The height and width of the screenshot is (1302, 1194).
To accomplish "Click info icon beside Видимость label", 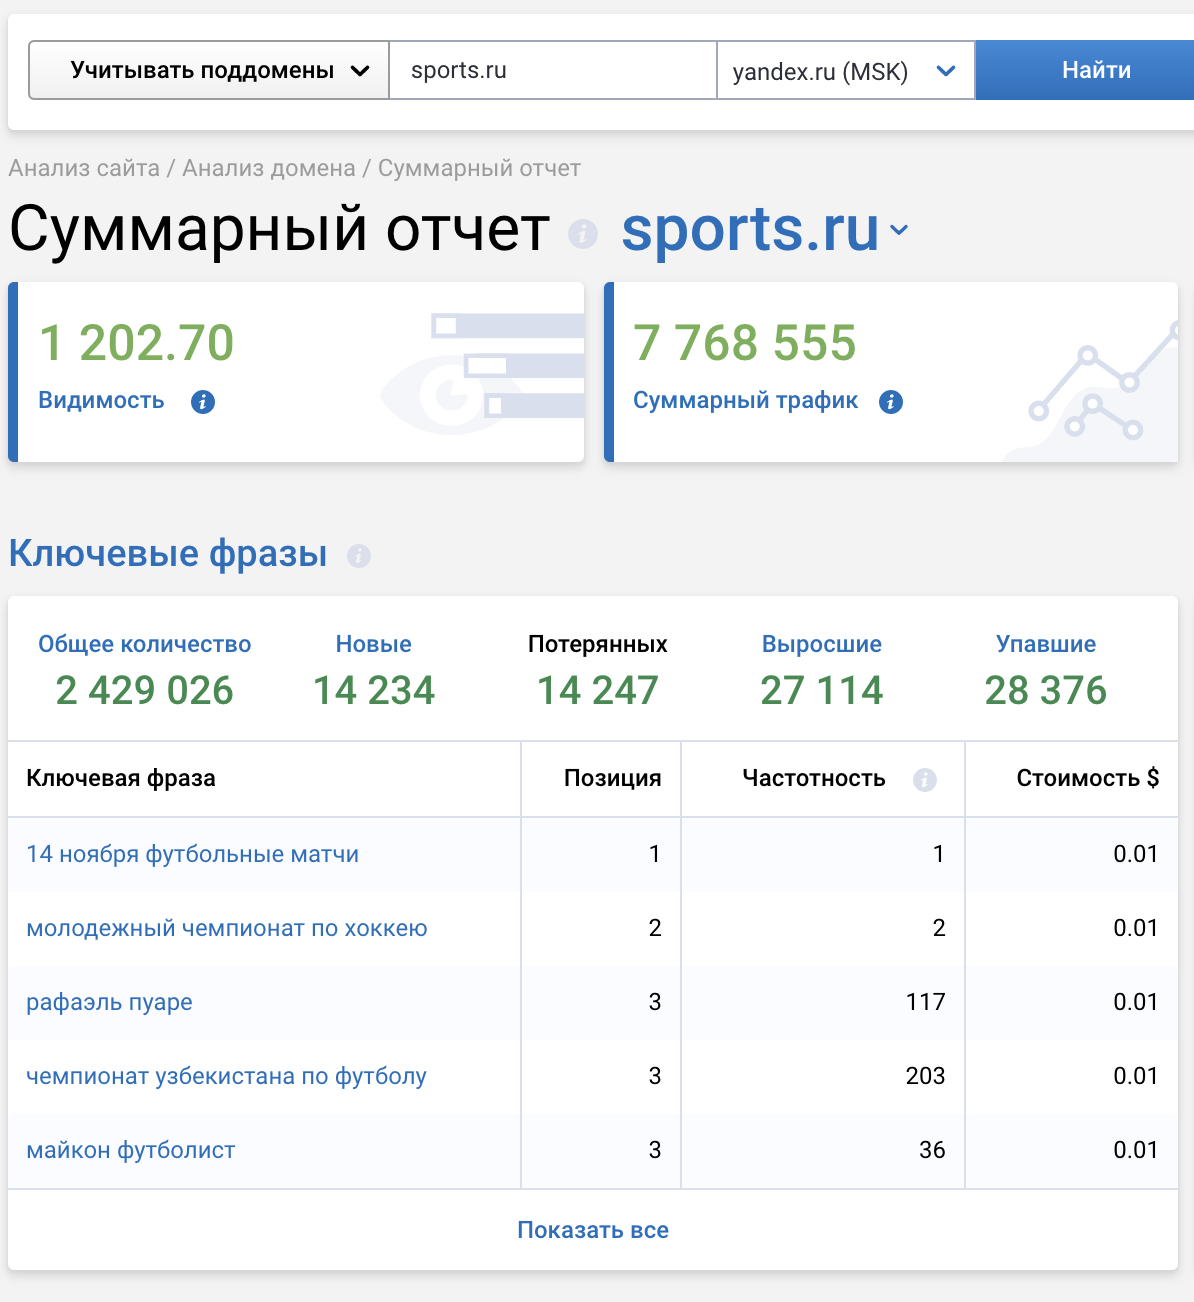I will click(x=203, y=402).
